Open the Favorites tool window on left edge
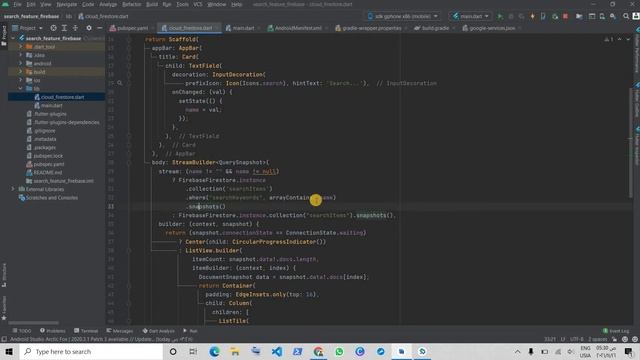Viewport: 640px width, 360px height. pos(4,308)
